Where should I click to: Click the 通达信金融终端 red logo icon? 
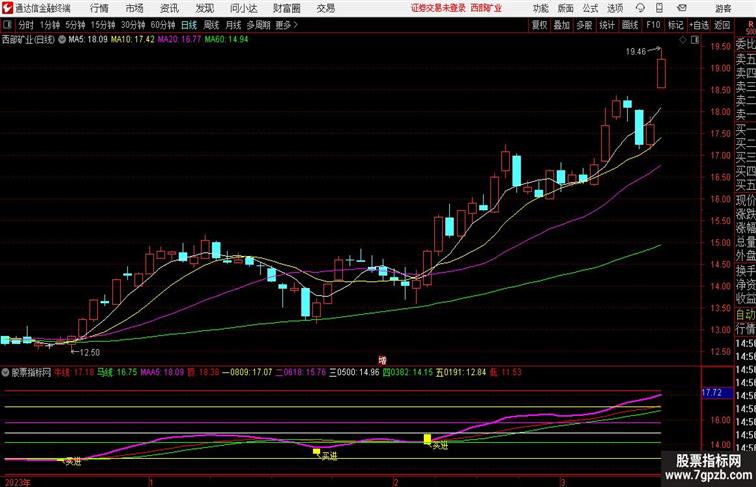coord(7,8)
